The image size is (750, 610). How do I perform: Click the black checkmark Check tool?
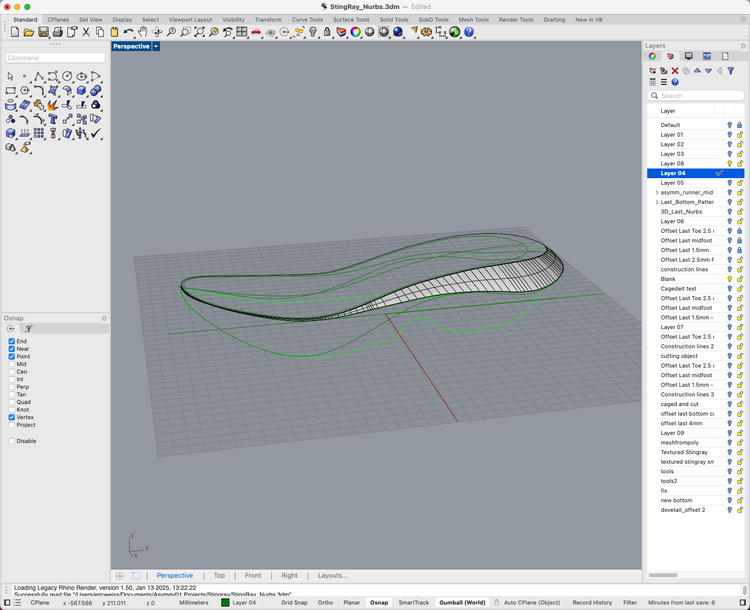(x=96, y=133)
